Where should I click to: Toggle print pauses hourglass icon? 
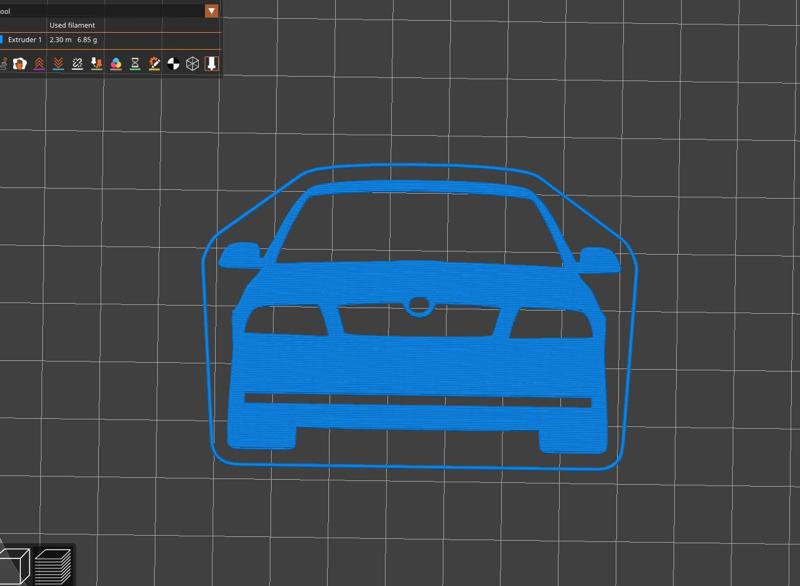(x=135, y=64)
